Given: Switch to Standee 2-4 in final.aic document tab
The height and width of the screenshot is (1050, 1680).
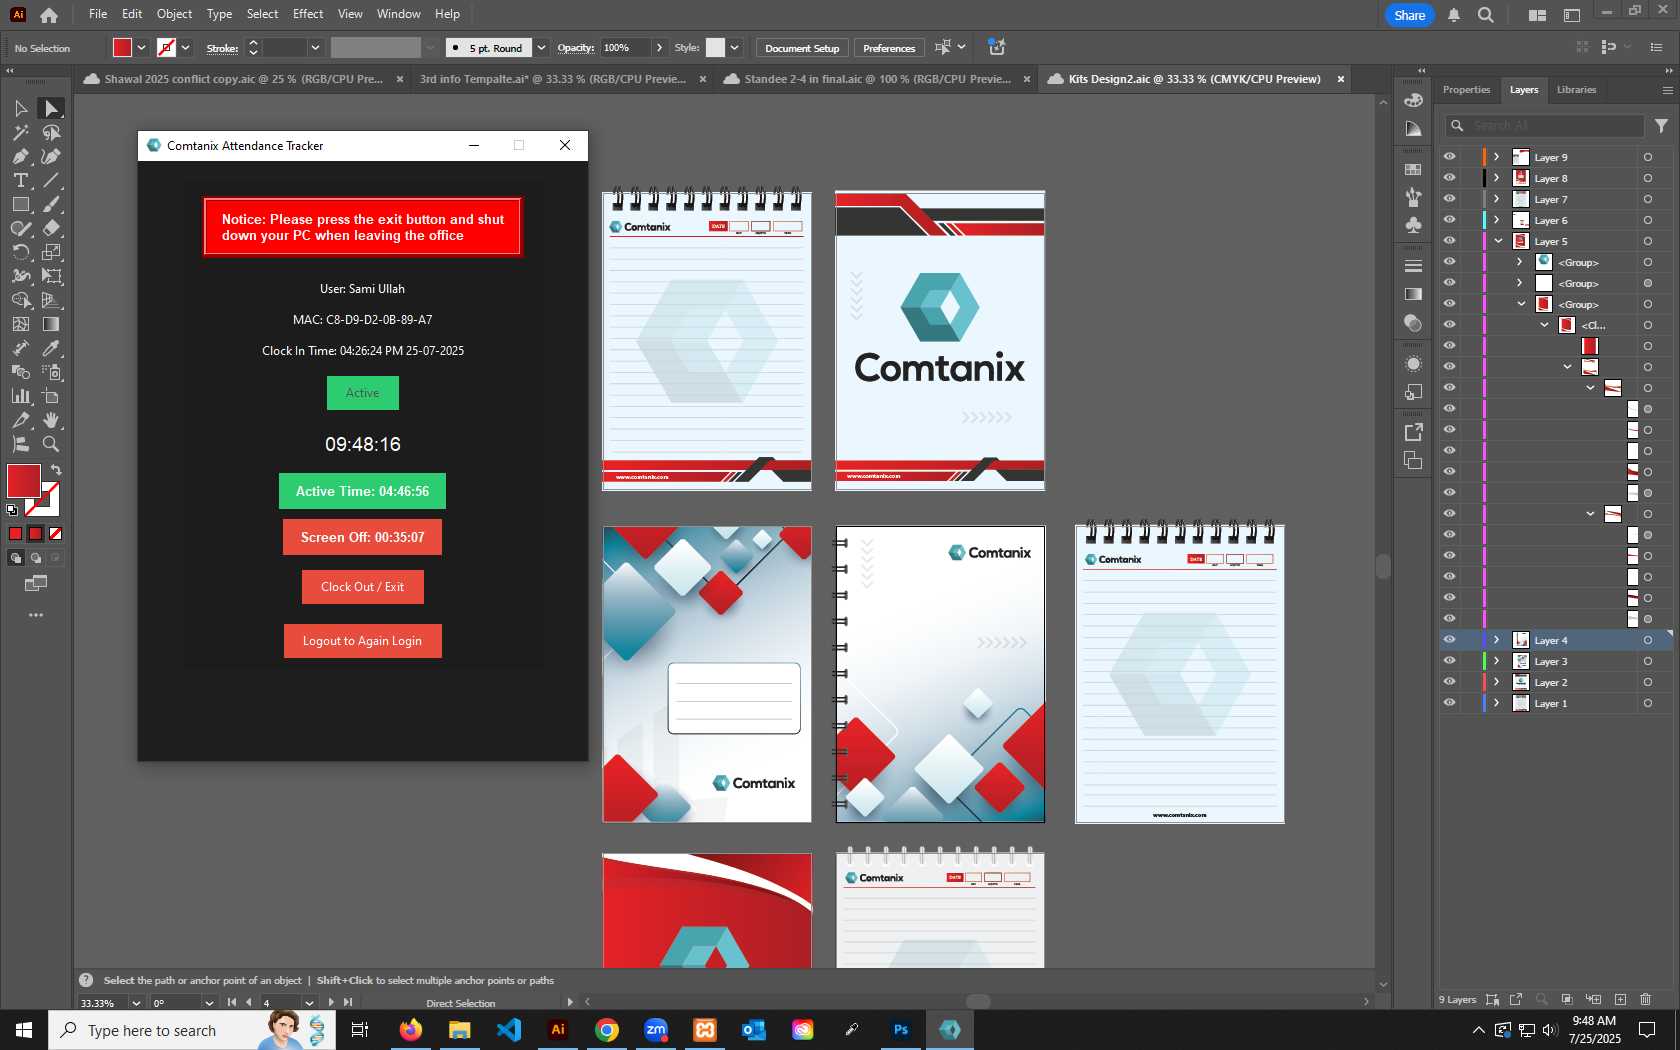Looking at the screenshot, I should 876,79.
